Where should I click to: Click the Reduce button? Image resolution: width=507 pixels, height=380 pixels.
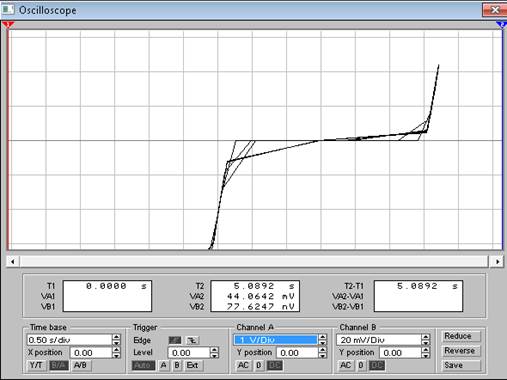(461, 336)
